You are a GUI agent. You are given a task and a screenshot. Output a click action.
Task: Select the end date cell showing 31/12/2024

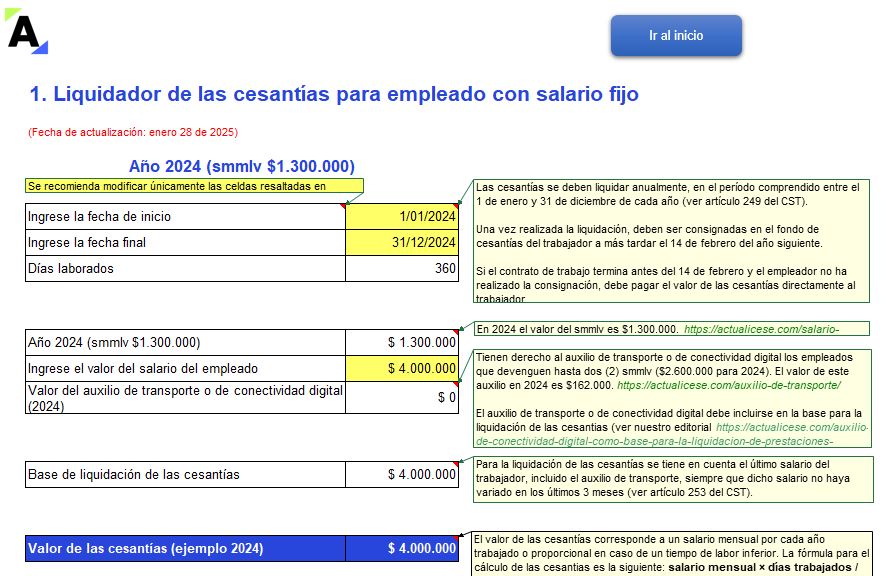402,243
